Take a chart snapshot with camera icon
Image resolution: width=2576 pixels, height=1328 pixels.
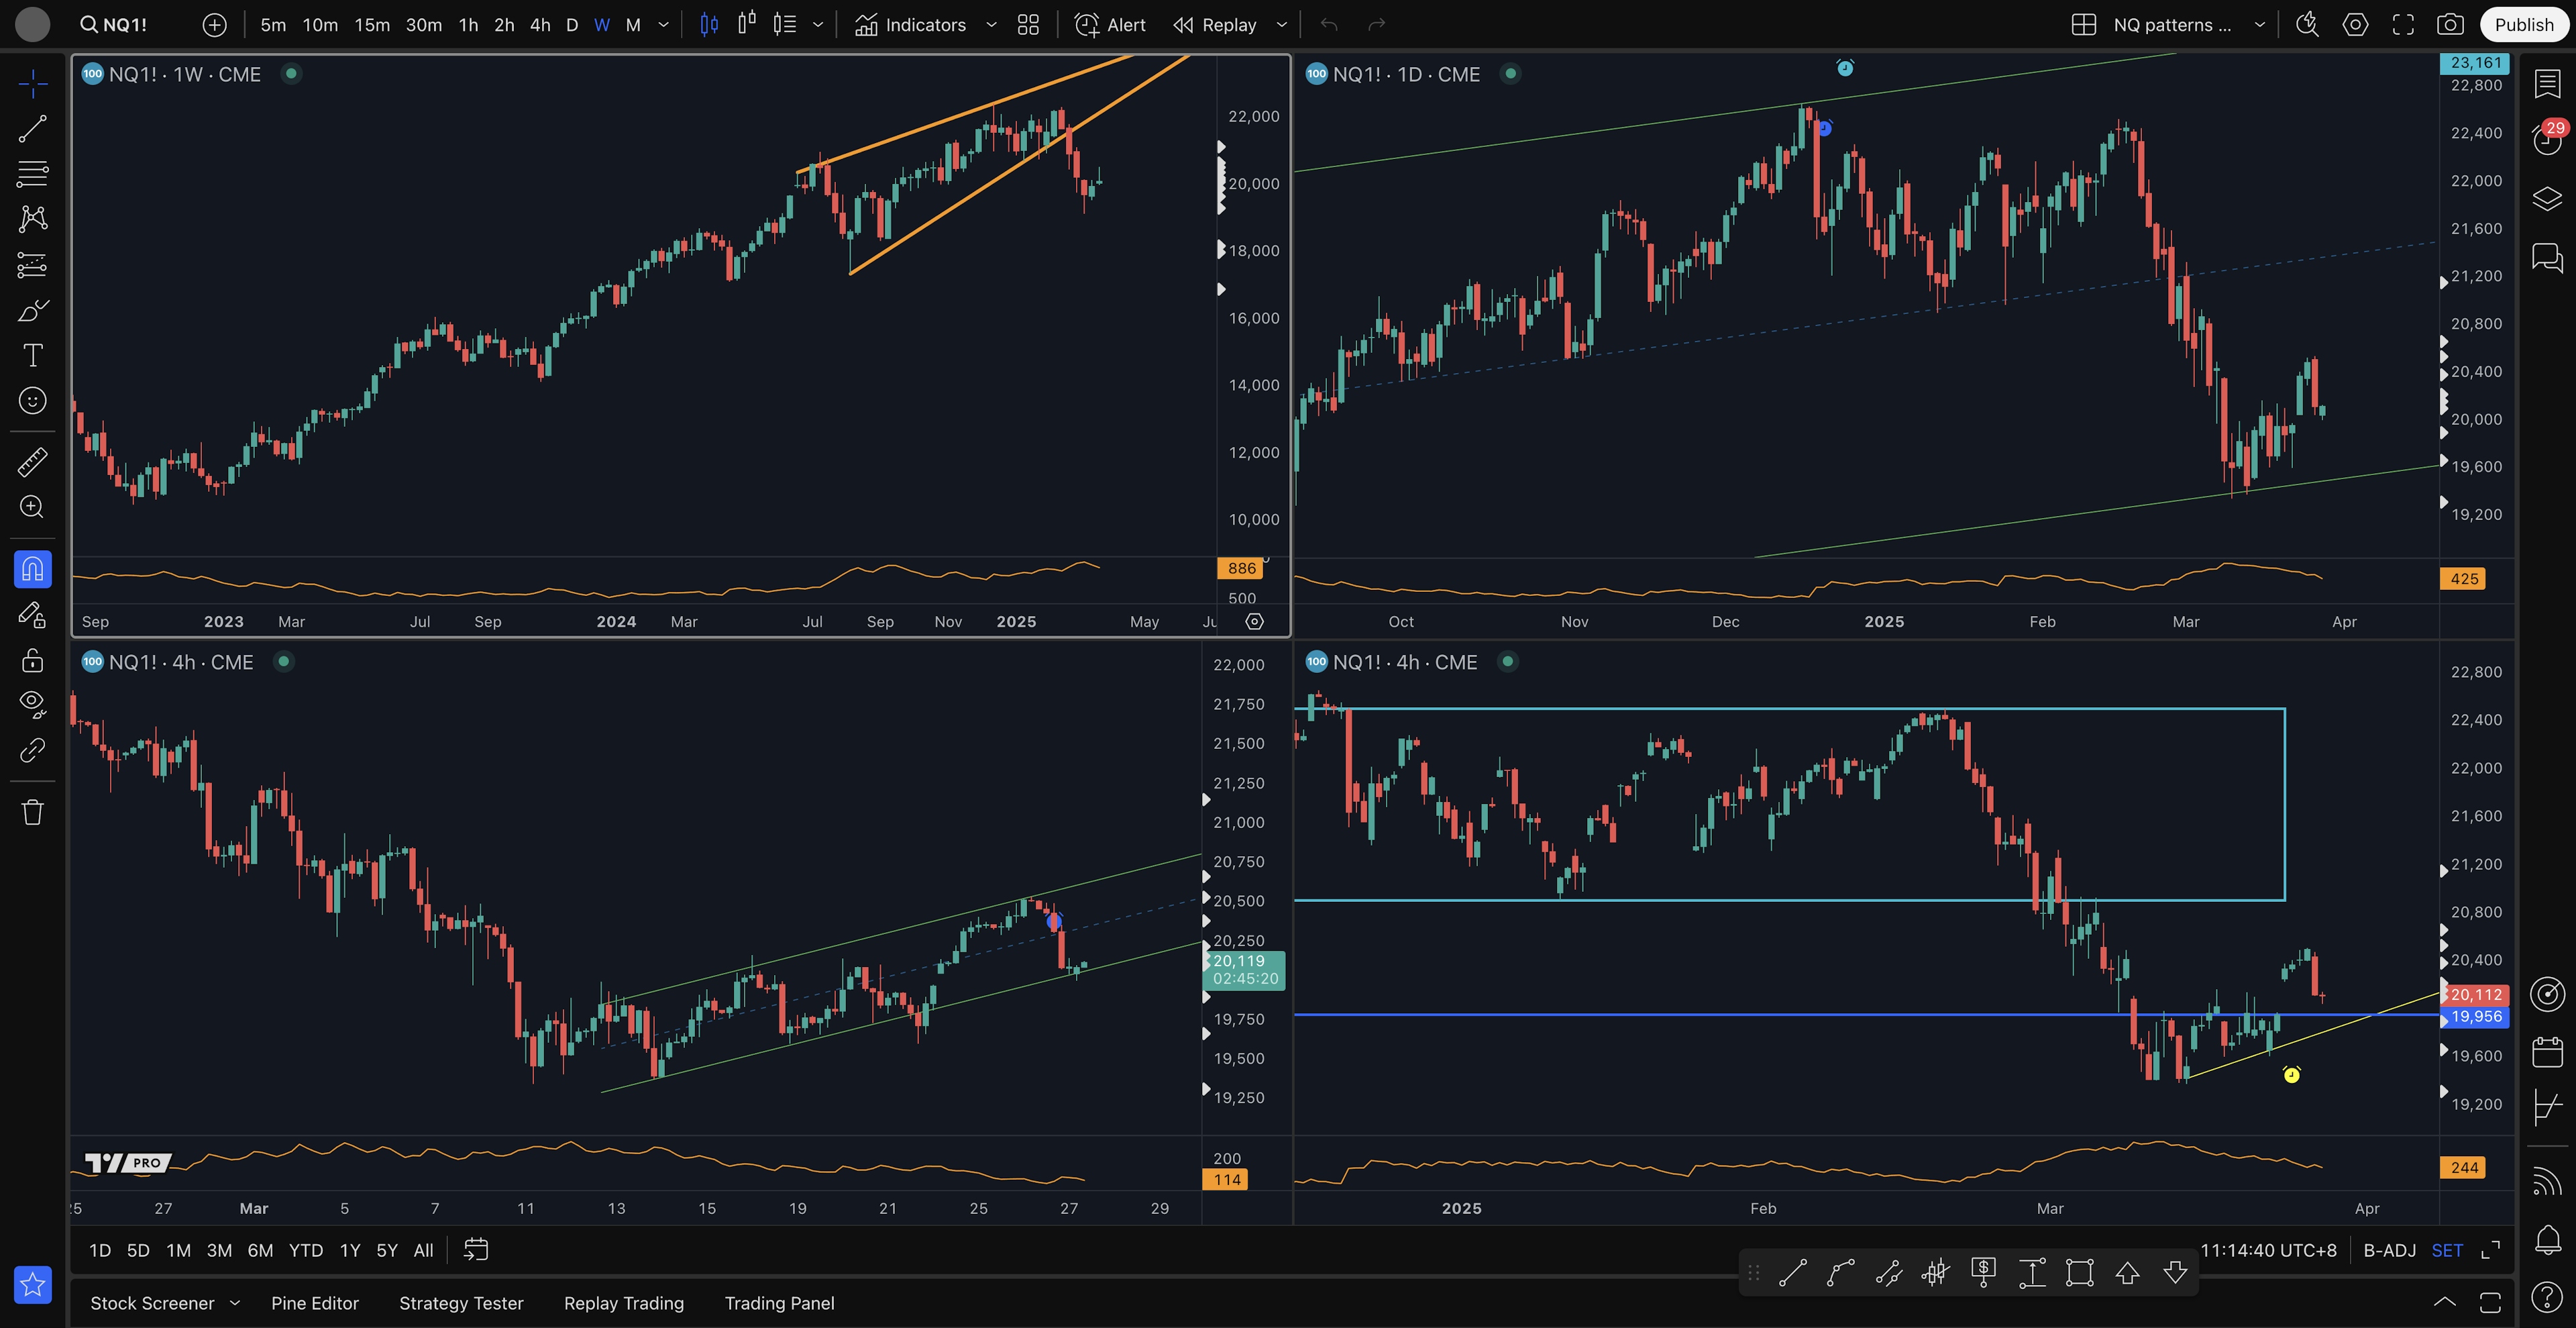click(x=2450, y=25)
